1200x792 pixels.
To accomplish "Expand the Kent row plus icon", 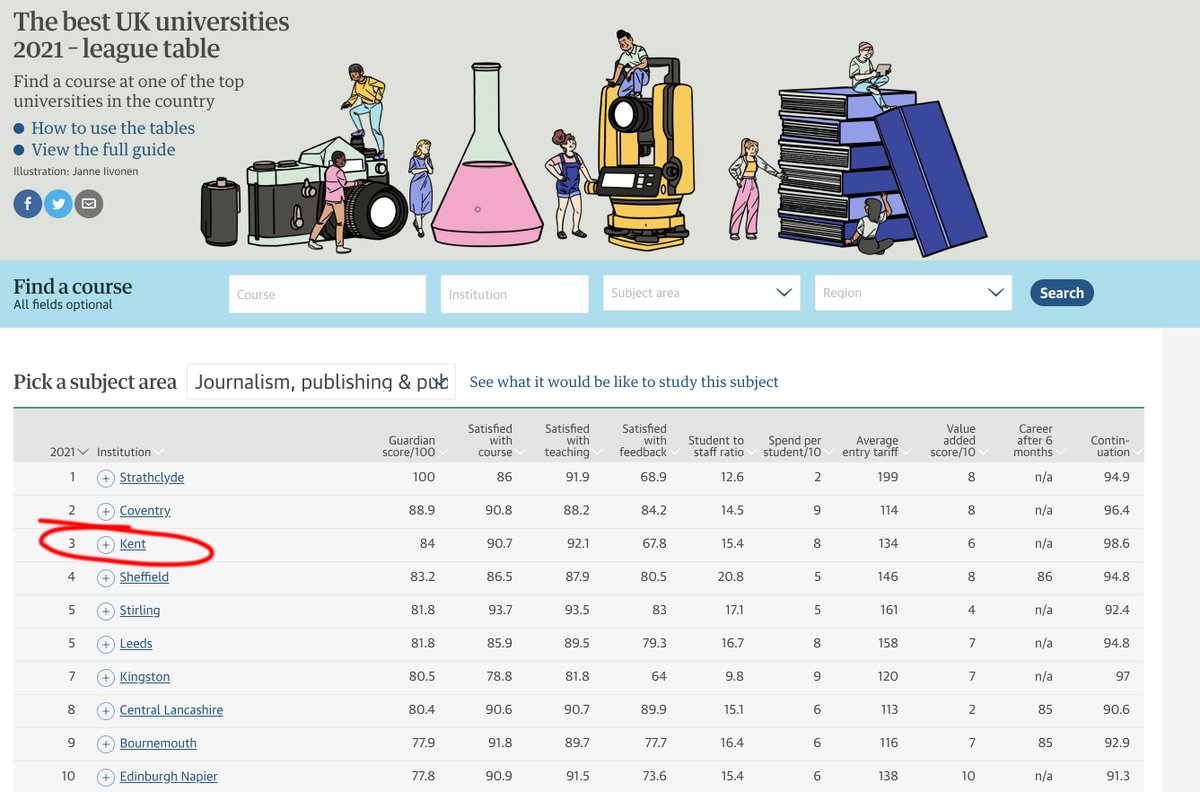I will (x=106, y=544).
